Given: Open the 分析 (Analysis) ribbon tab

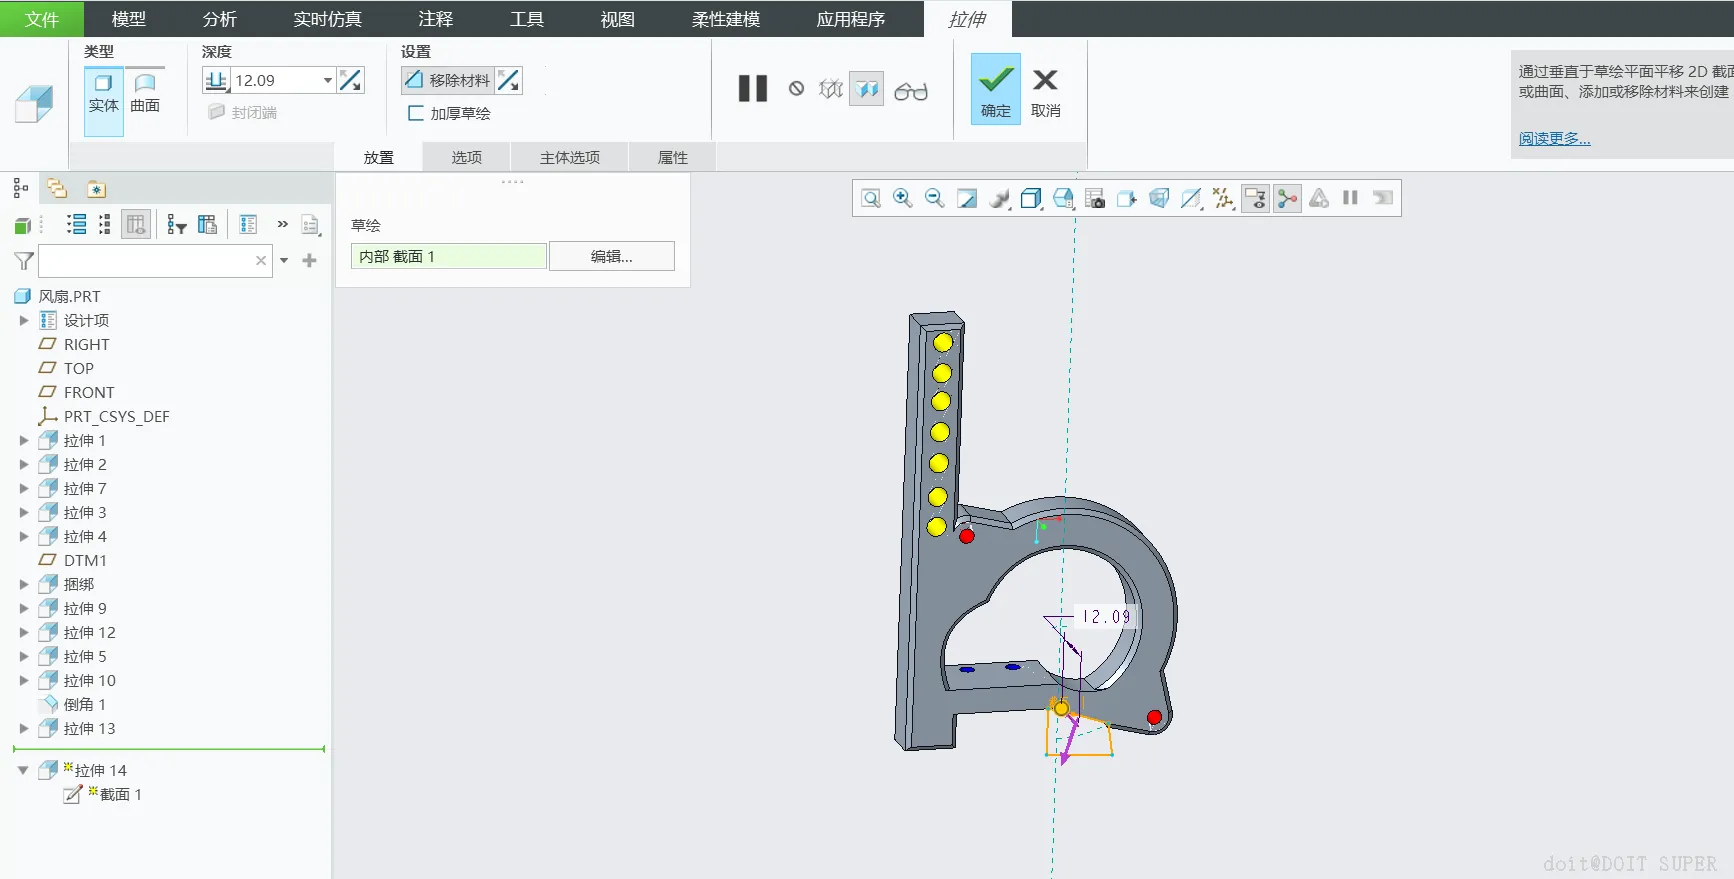Looking at the screenshot, I should click(219, 19).
